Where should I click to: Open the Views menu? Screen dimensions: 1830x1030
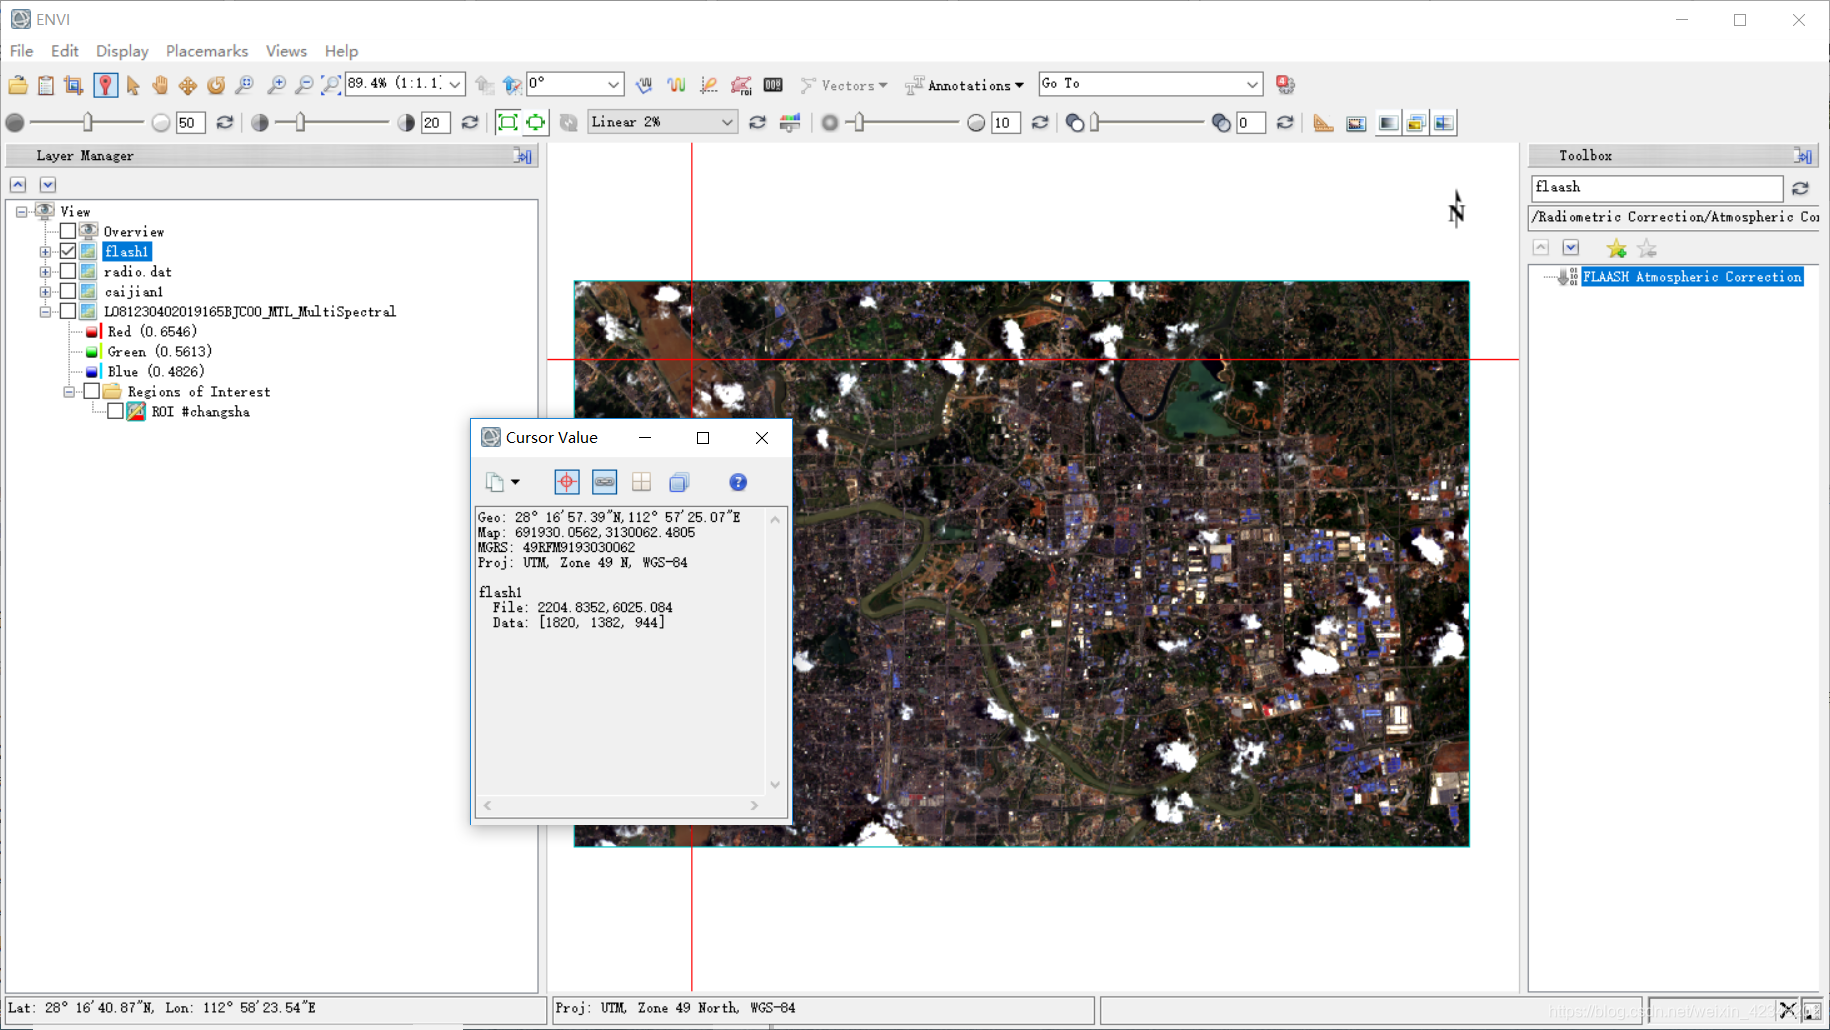286,51
